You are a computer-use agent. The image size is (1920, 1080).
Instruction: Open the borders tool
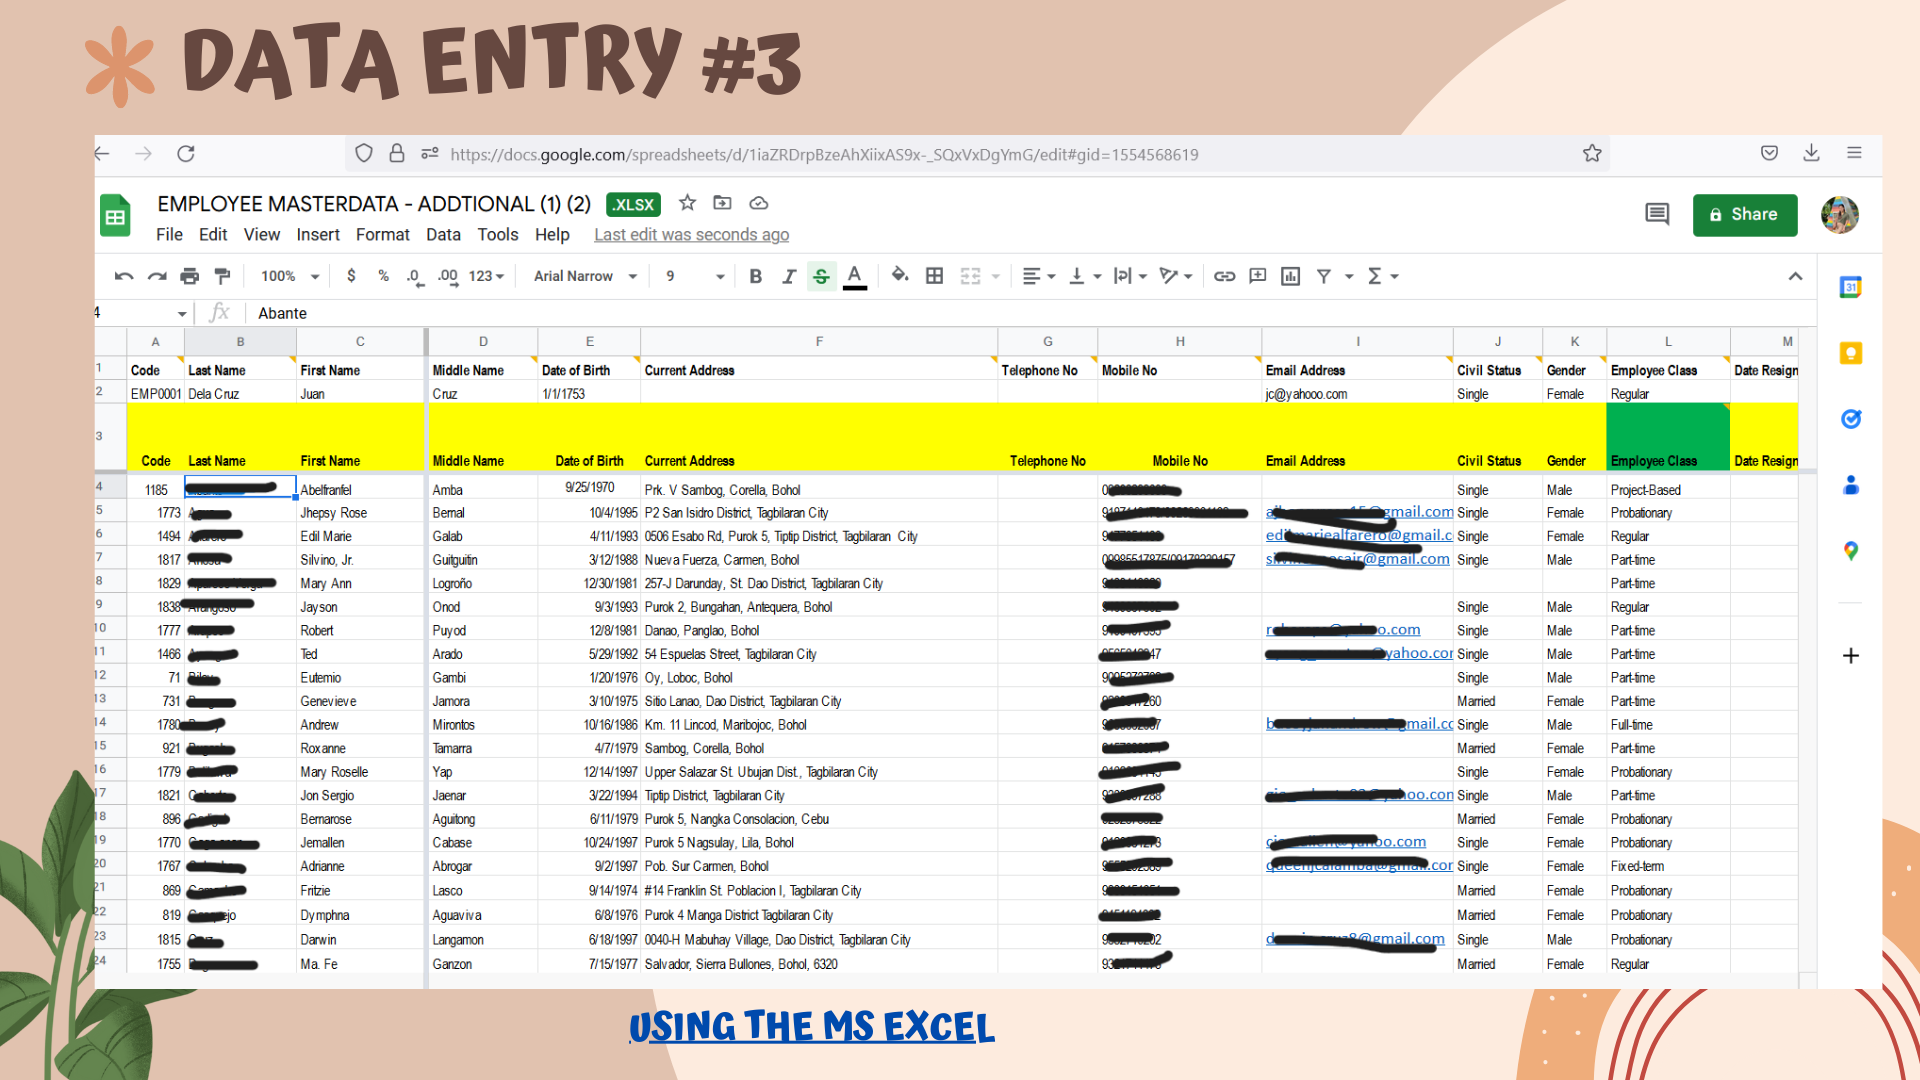tap(934, 276)
